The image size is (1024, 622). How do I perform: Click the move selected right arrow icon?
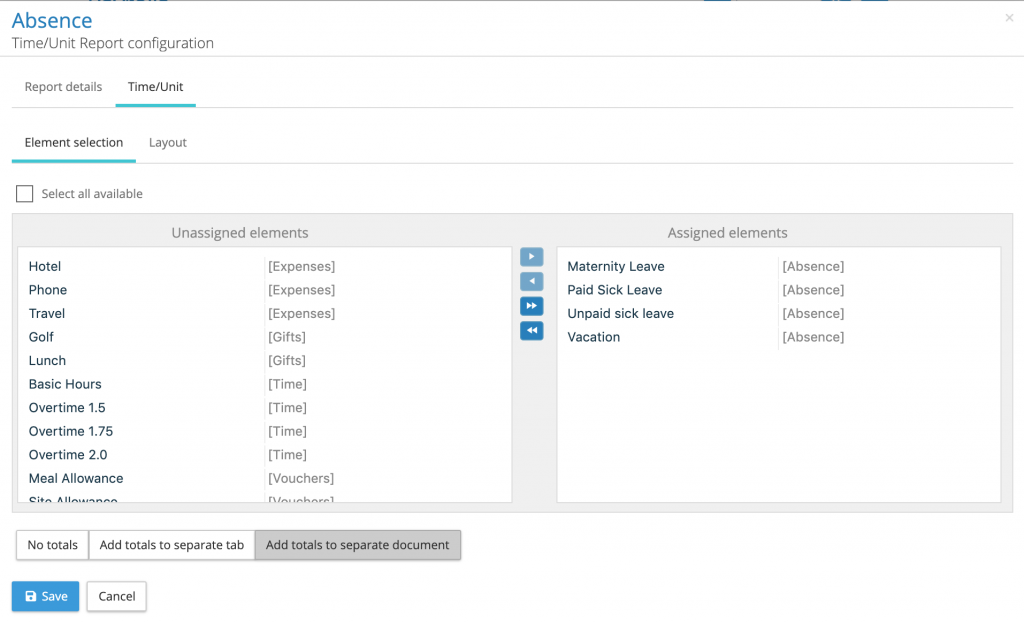pyautogui.click(x=531, y=257)
